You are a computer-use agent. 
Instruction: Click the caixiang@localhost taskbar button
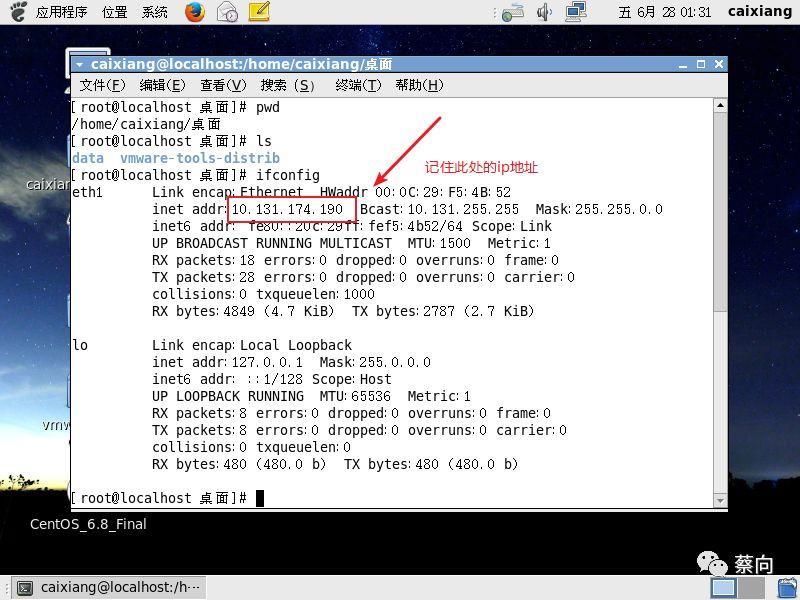point(109,588)
